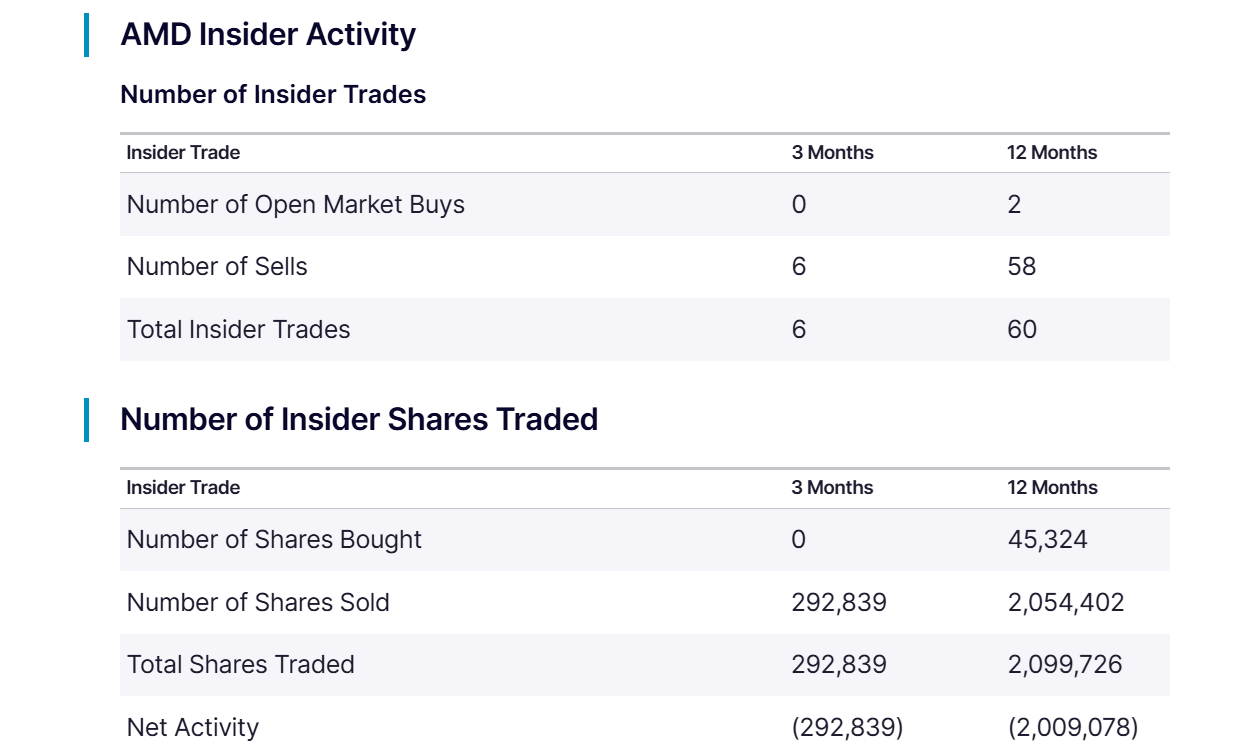Click the 2,054,402 shares sold value
The image size is (1260, 752).
tap(1066, 603)
